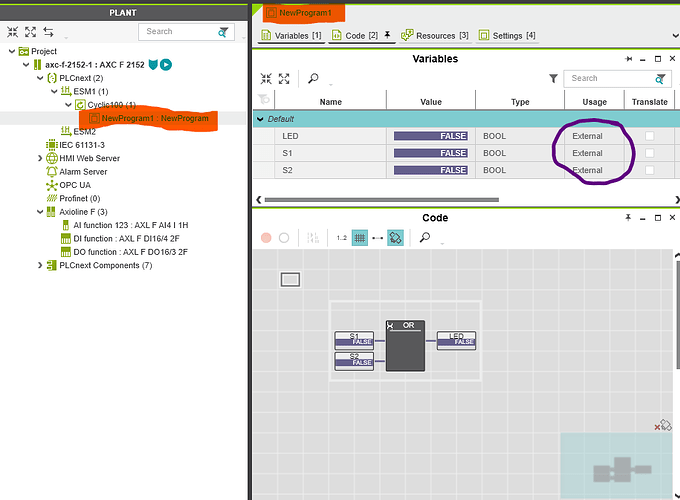Click the LED output variable in diagram

tap(456, 341)
